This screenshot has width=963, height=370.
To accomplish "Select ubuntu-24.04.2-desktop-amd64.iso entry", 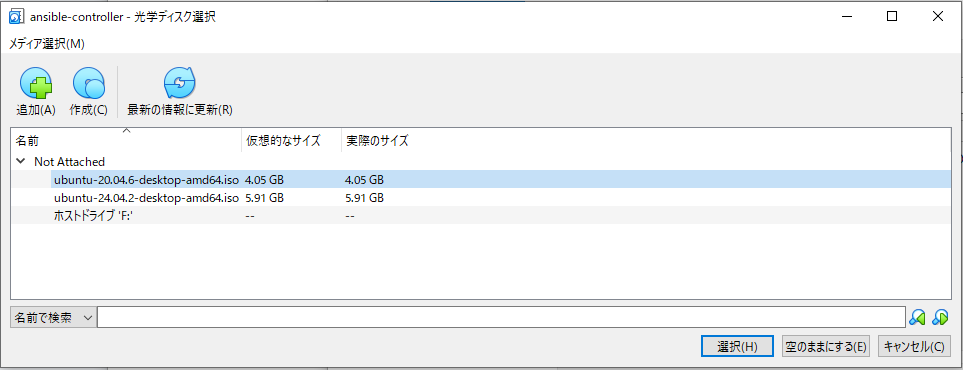I will 146,198.
